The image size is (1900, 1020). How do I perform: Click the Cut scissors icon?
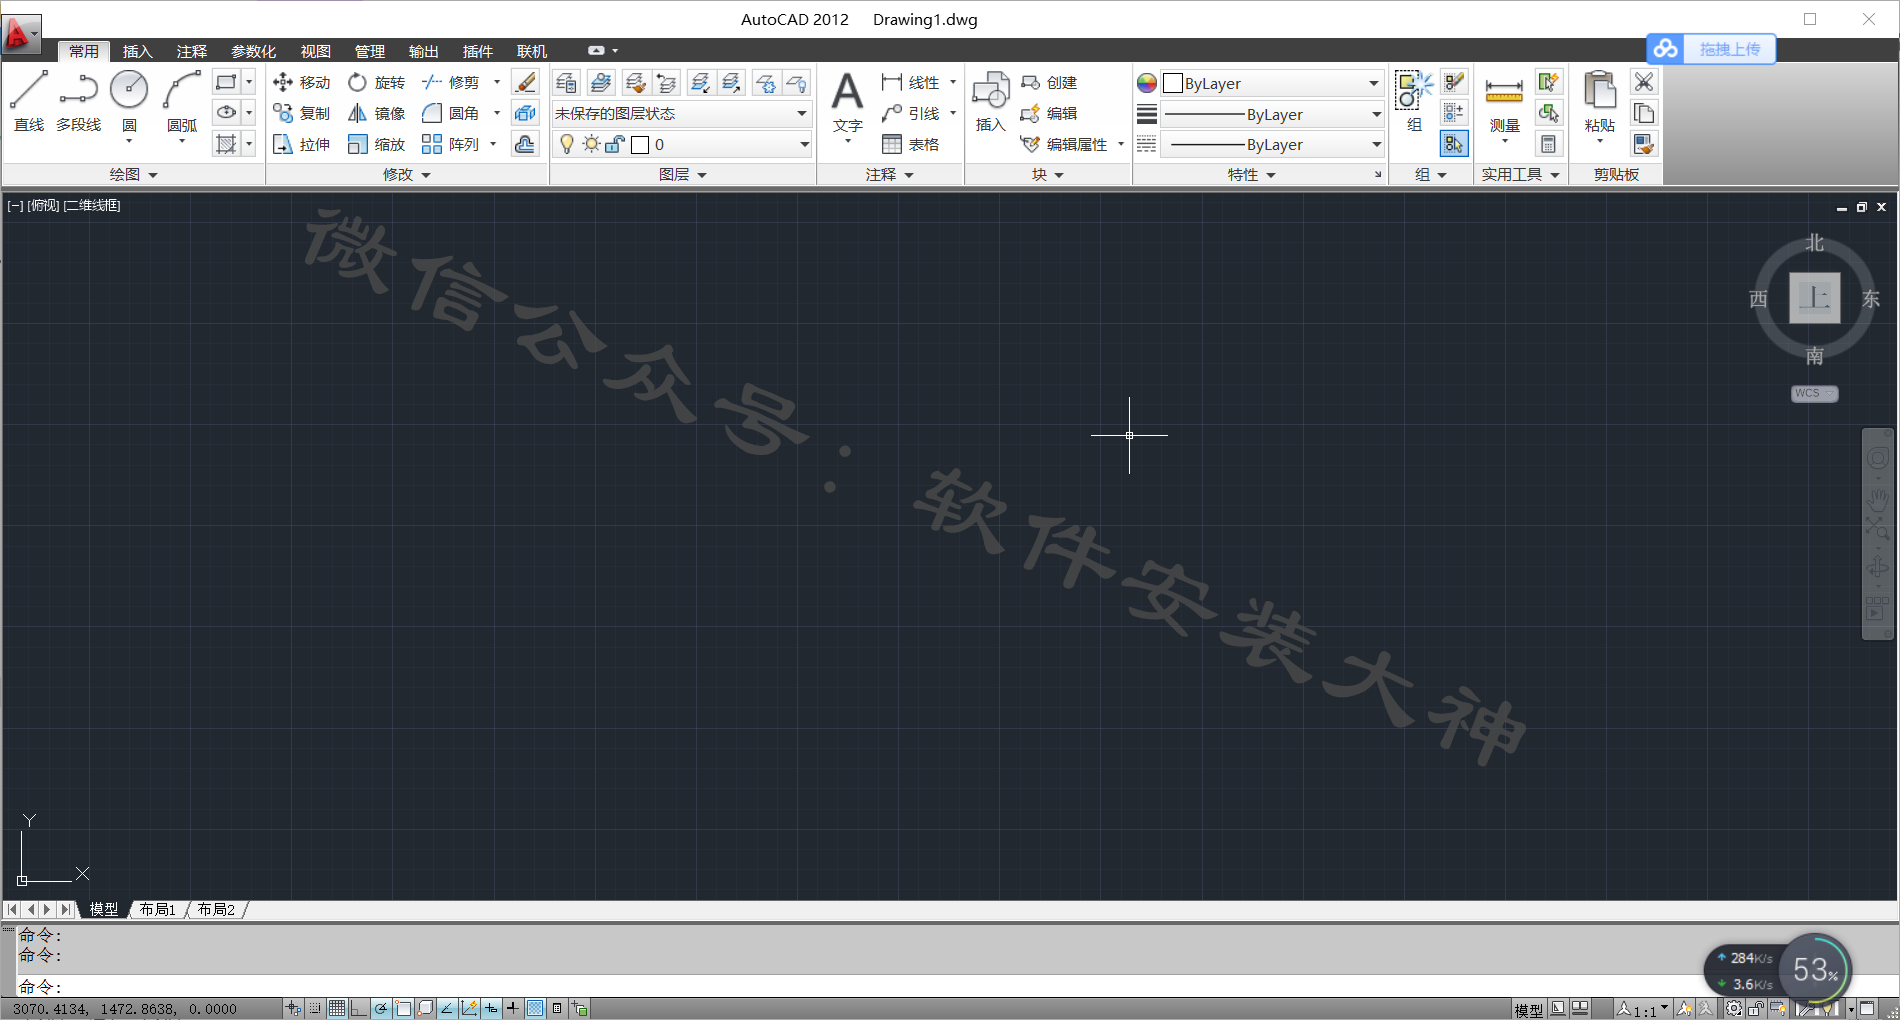click(x=1643, y=82)
